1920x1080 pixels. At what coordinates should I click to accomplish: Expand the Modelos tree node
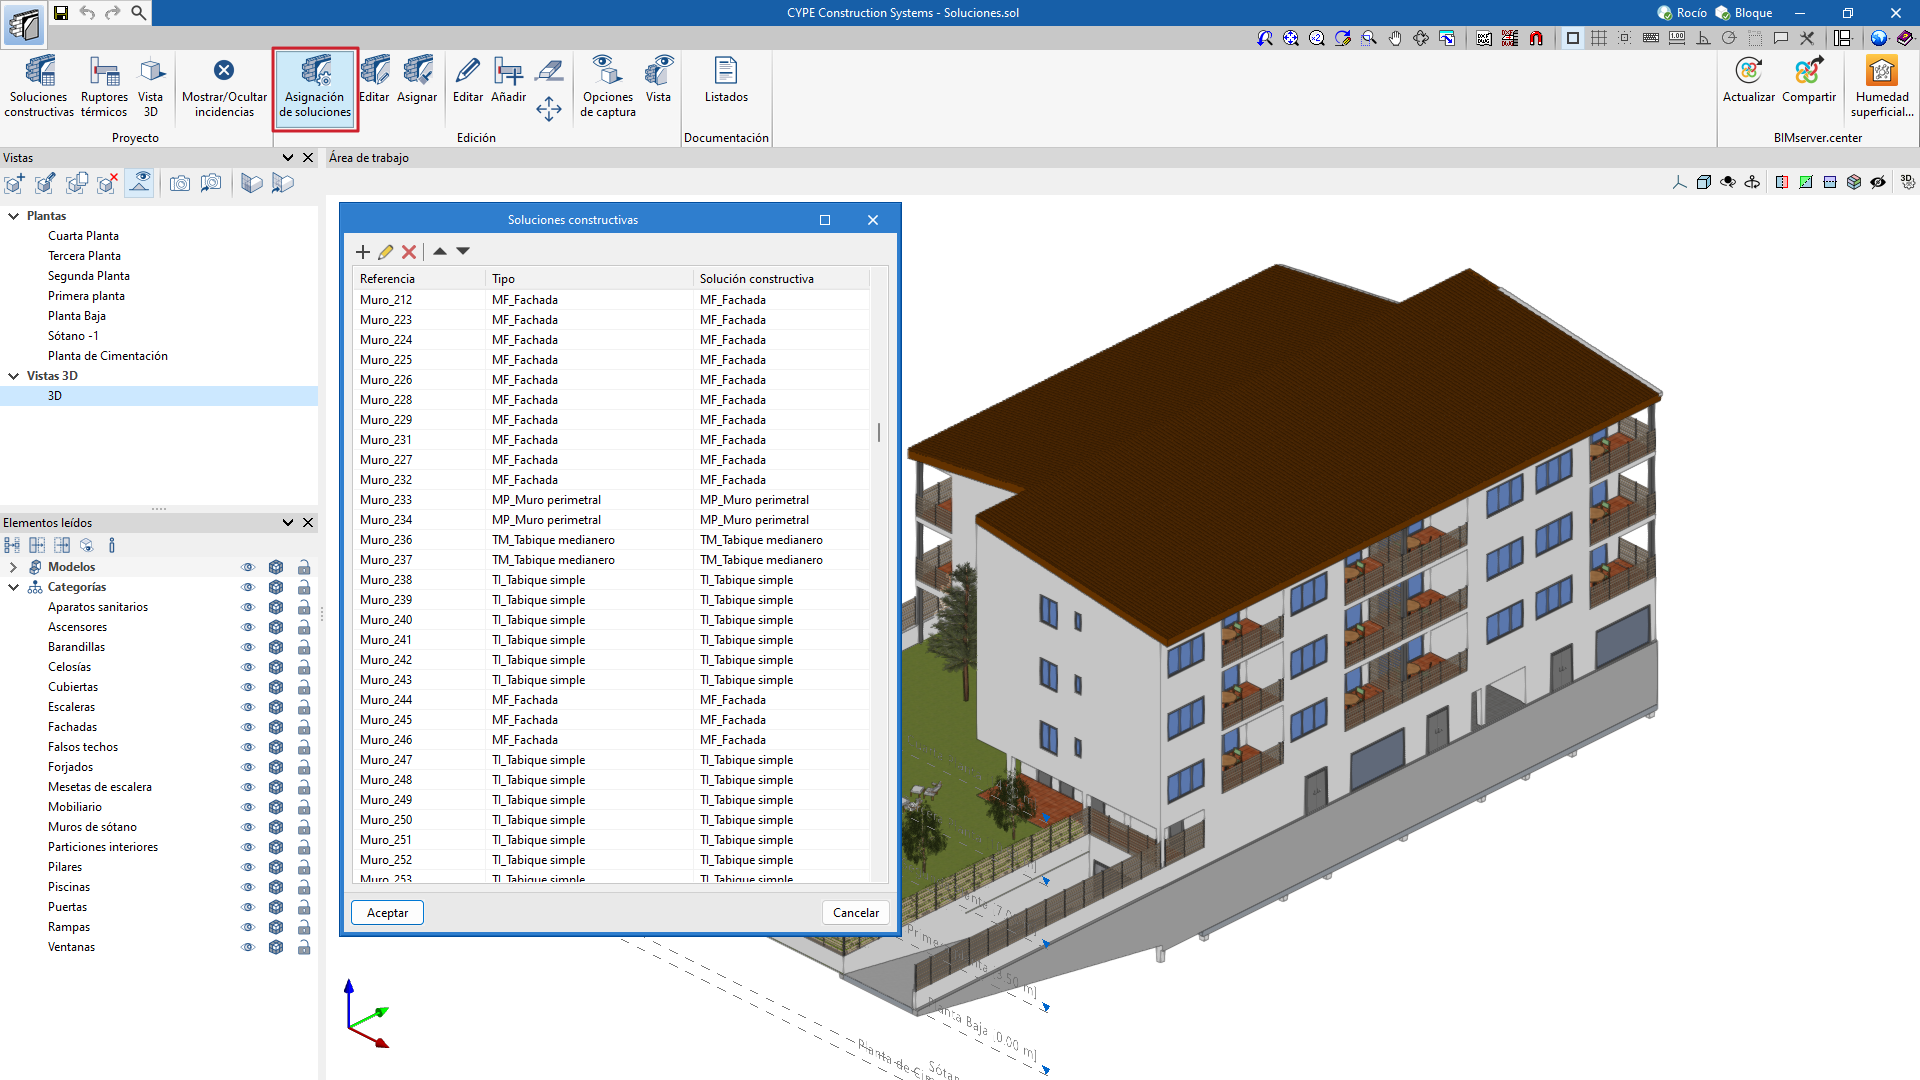click(x=14, y=567)
